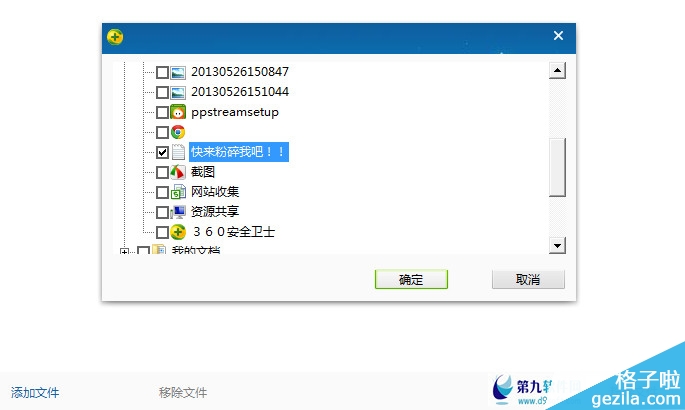This screenshot has width=685, height=410.
Task: Click image icon of 20130526150847
Action: tap(178, 72)
